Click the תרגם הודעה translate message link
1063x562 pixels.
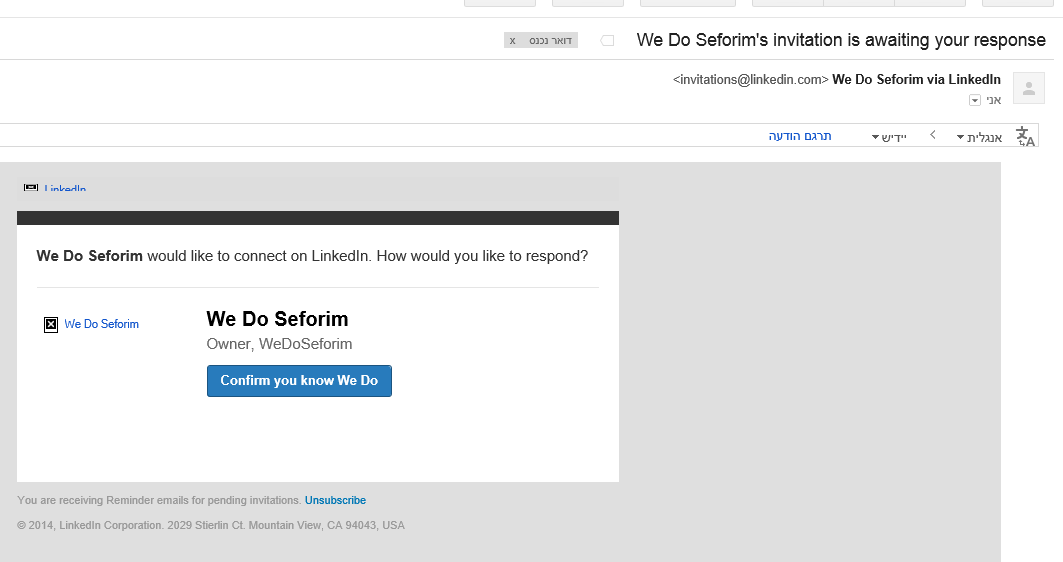click(x=800, y=136)
